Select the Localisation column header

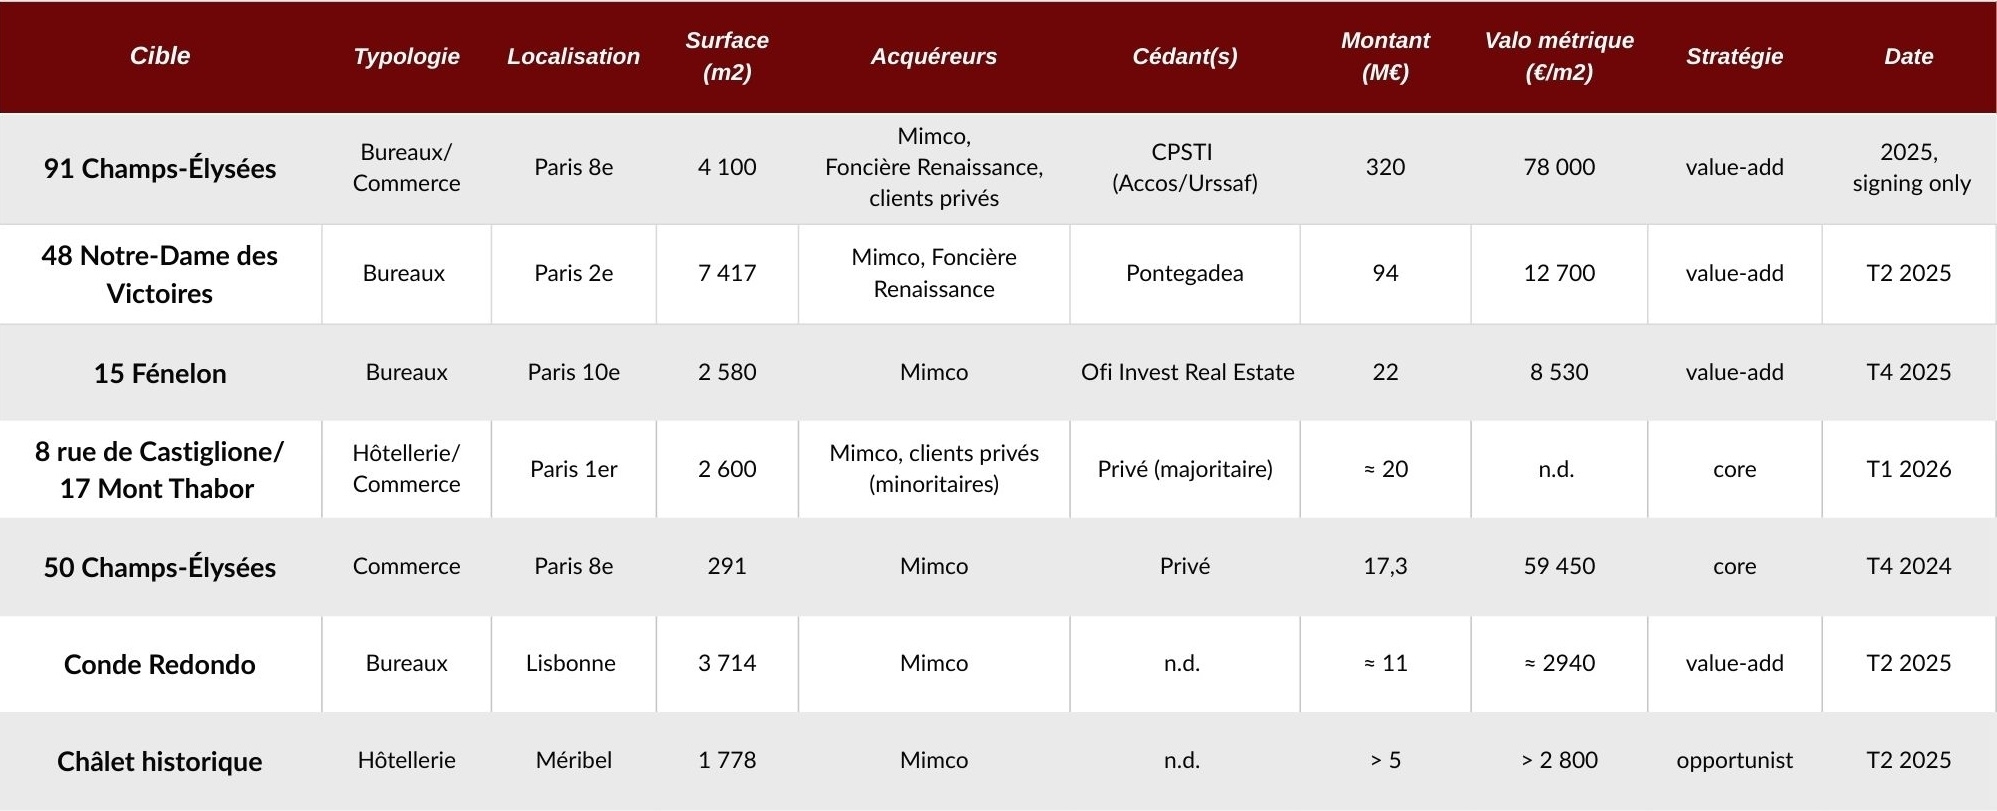click(x=573, y=56)
